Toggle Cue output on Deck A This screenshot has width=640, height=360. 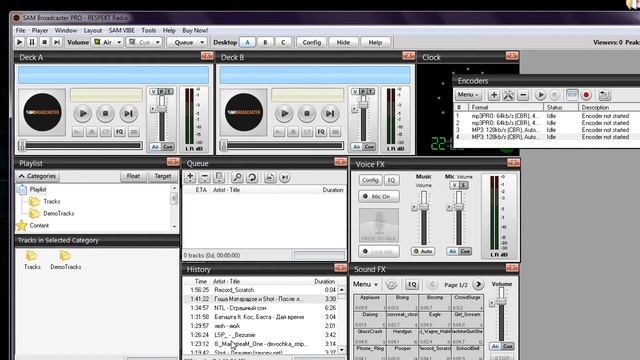[168, 147]
